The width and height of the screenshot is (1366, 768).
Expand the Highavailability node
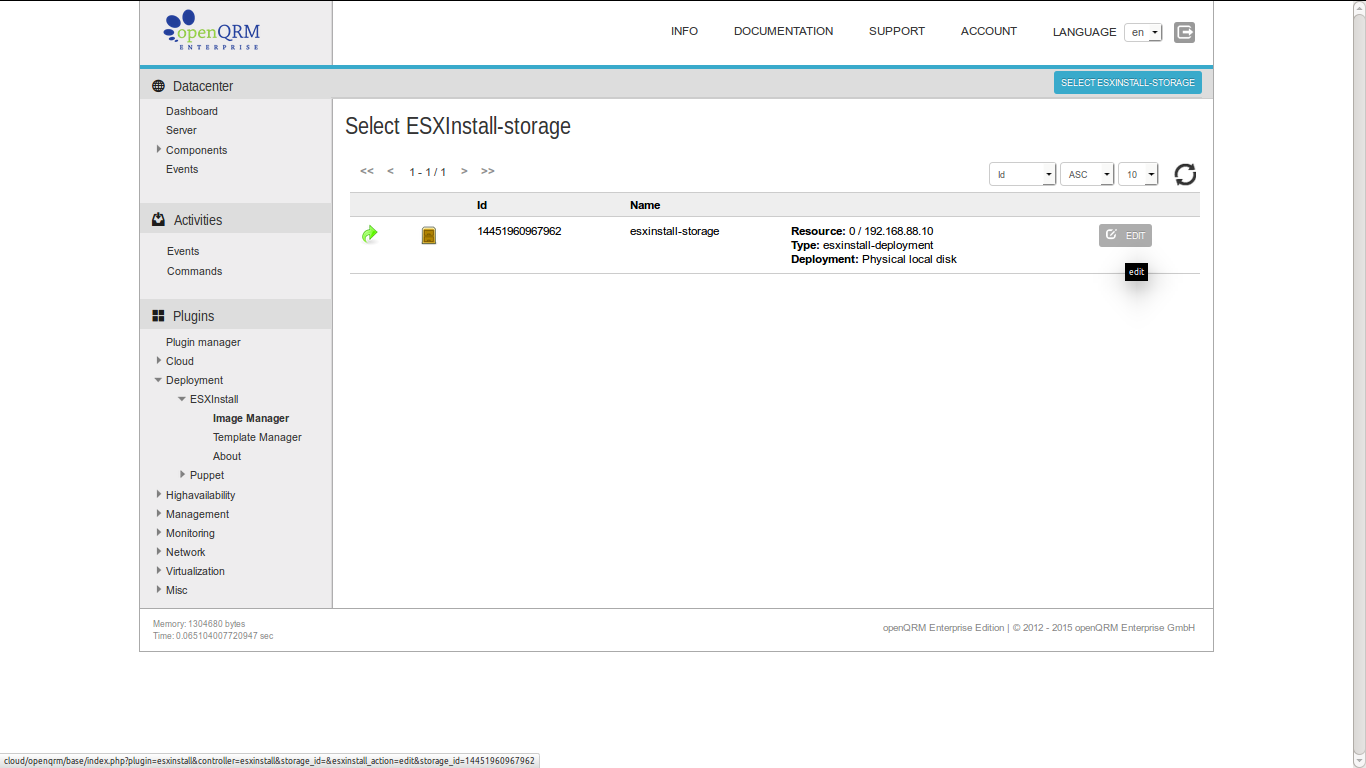coord(159,494)
